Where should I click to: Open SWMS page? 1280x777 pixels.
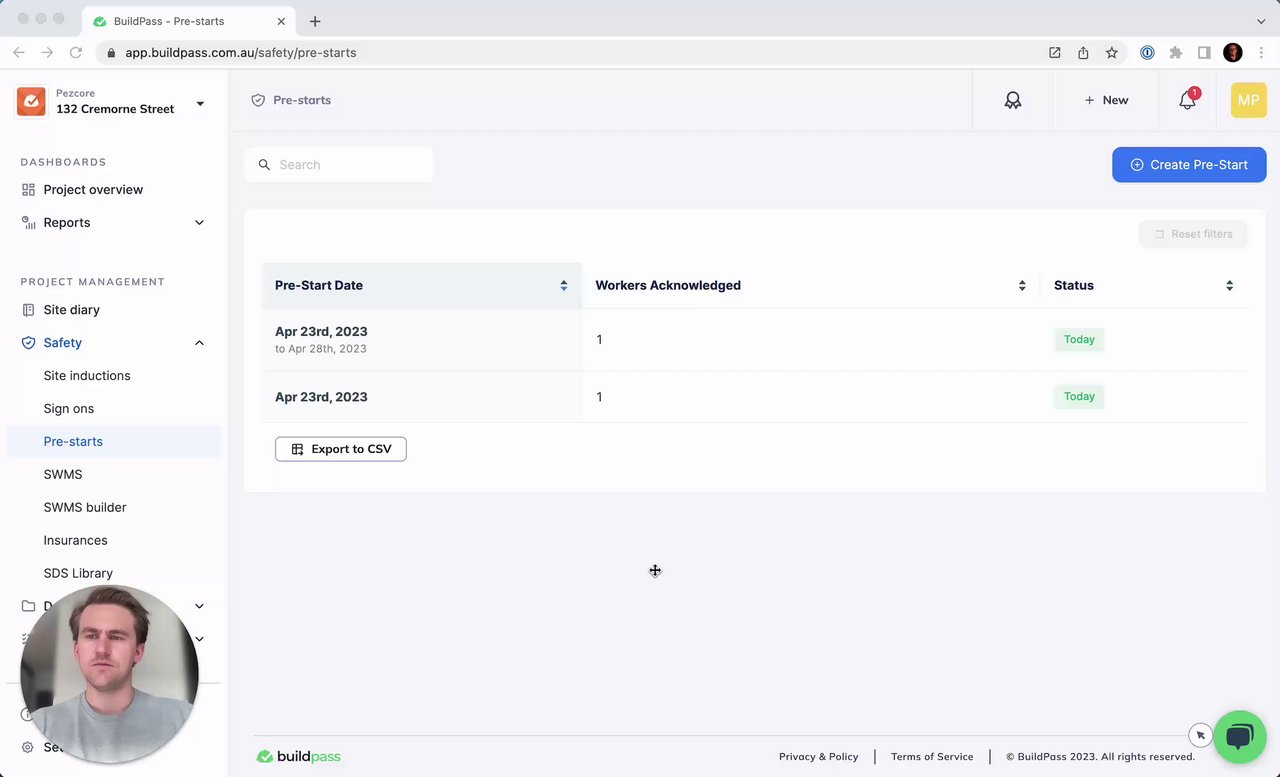tap(63, 475)
